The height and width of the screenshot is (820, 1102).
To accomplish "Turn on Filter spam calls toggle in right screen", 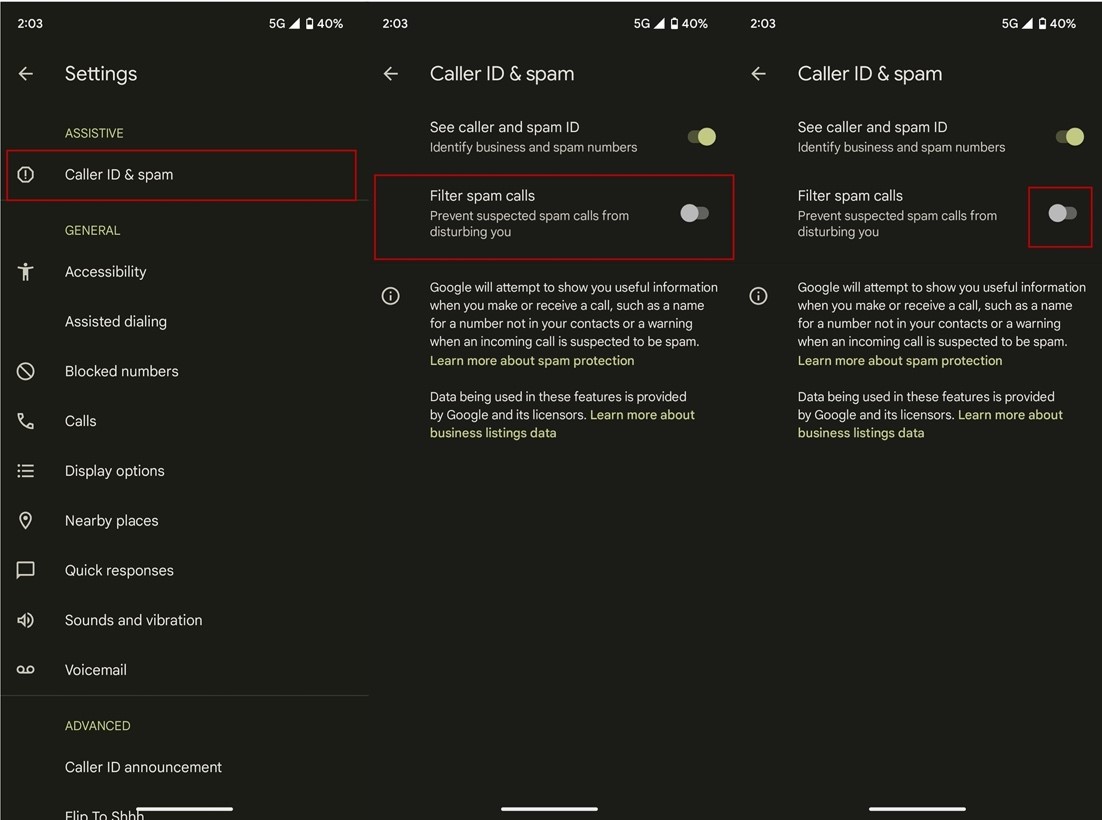I will coord(1062,213).
